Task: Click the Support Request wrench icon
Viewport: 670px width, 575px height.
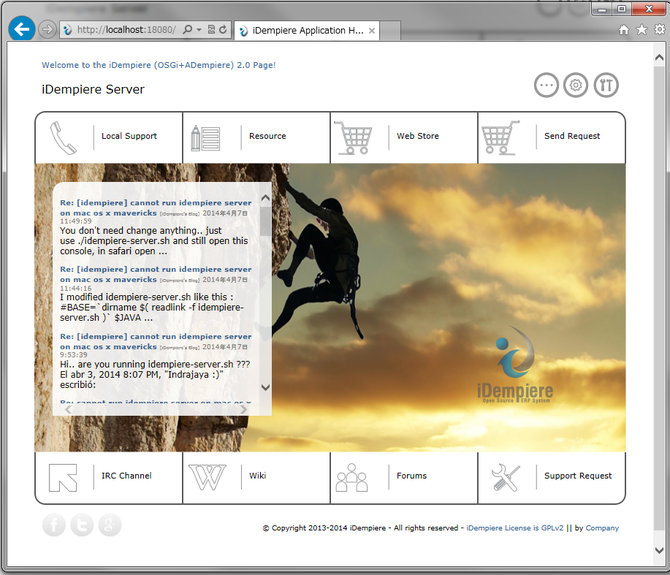Action: pos(505,478)
